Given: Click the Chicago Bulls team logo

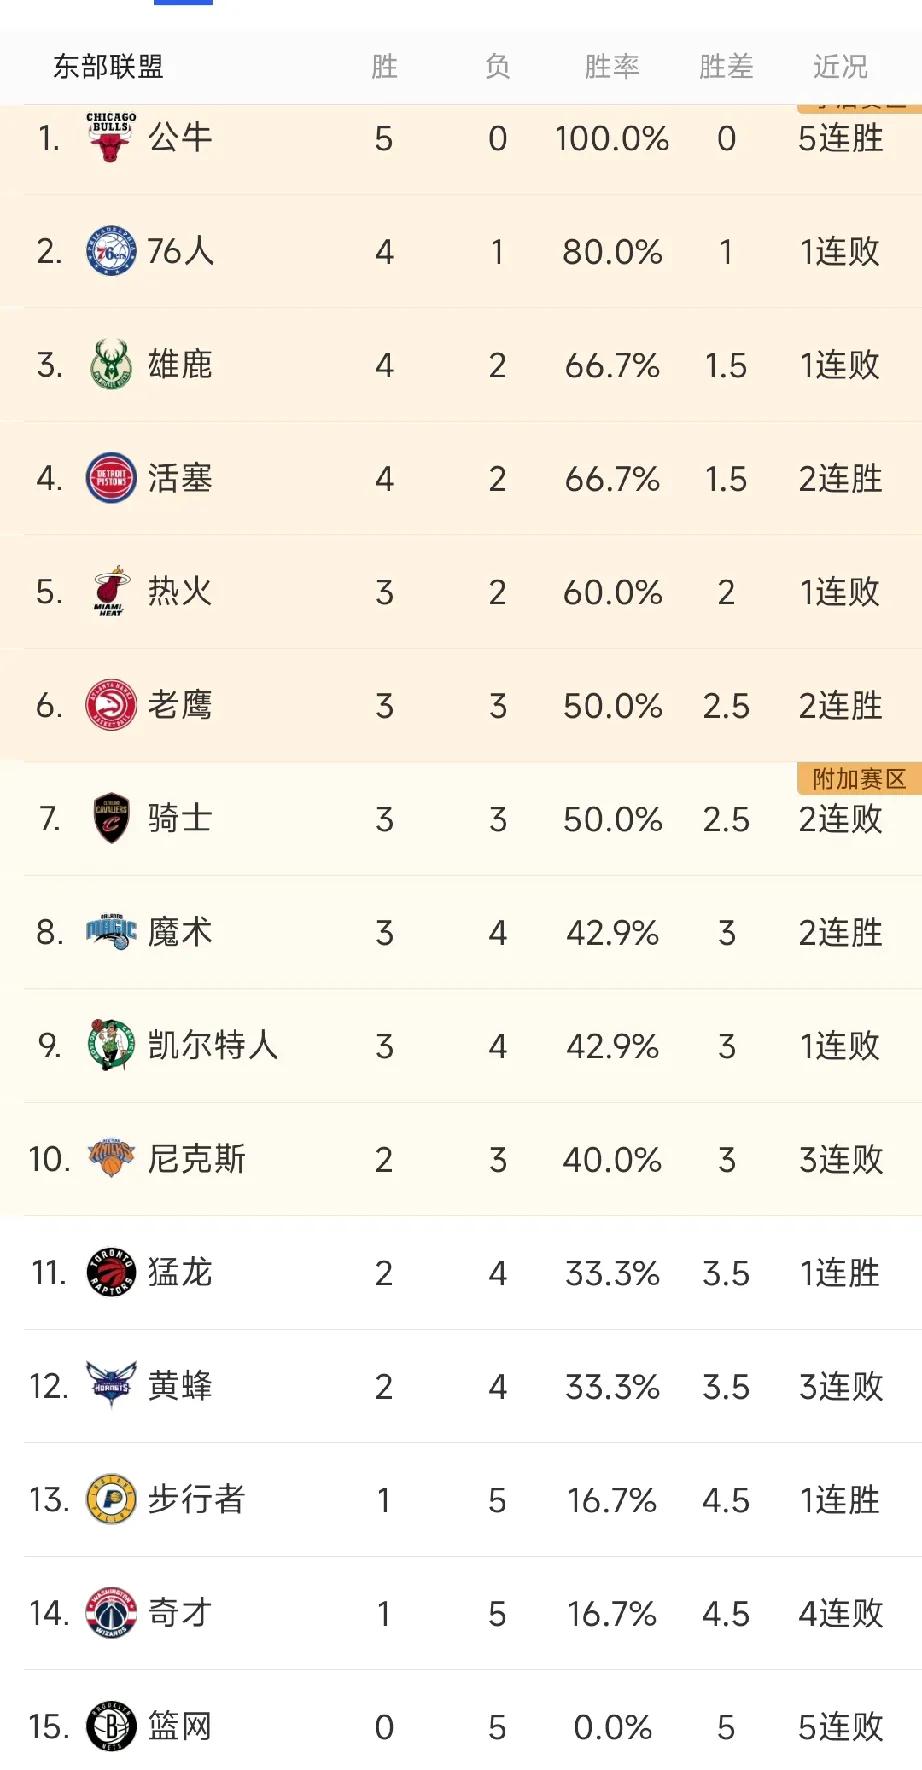Looking at the screenshot, I should [111, 137].
